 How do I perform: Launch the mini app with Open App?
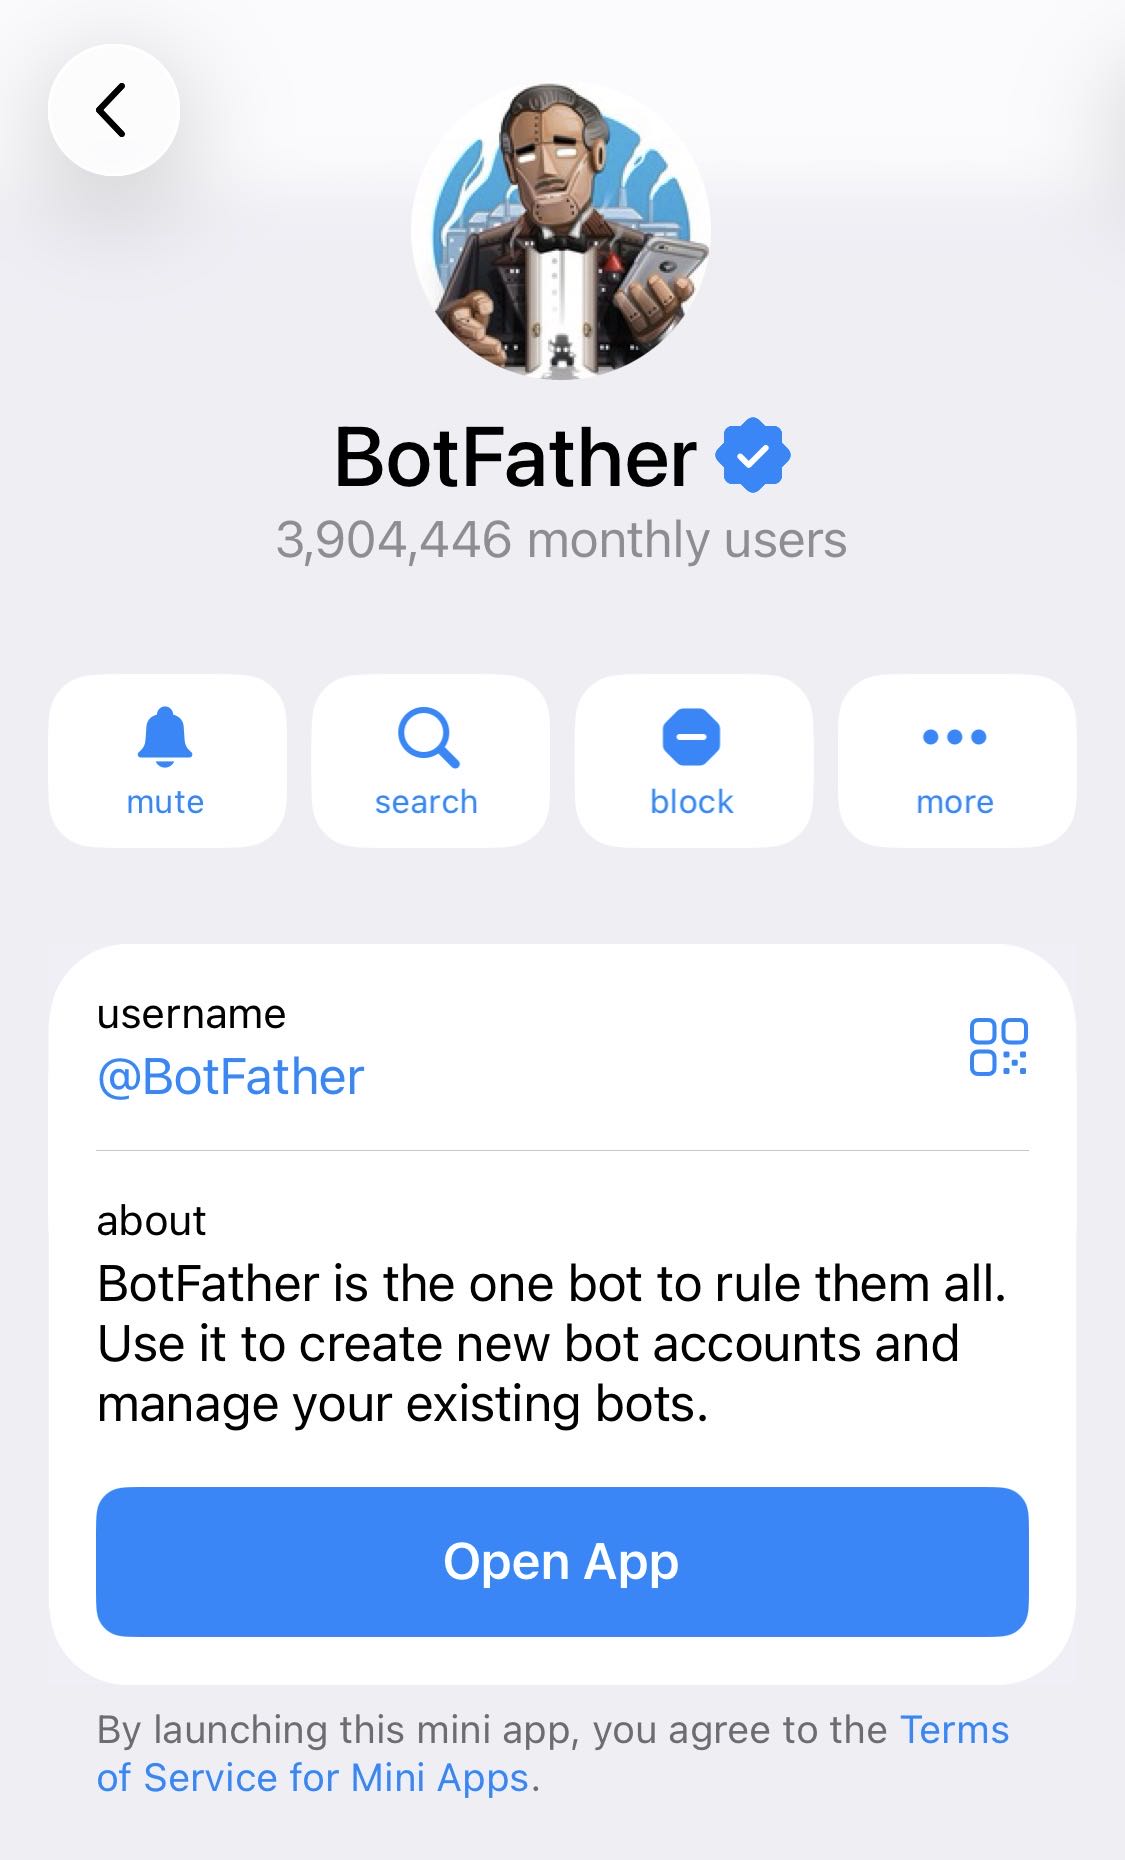pos(562,1562)
